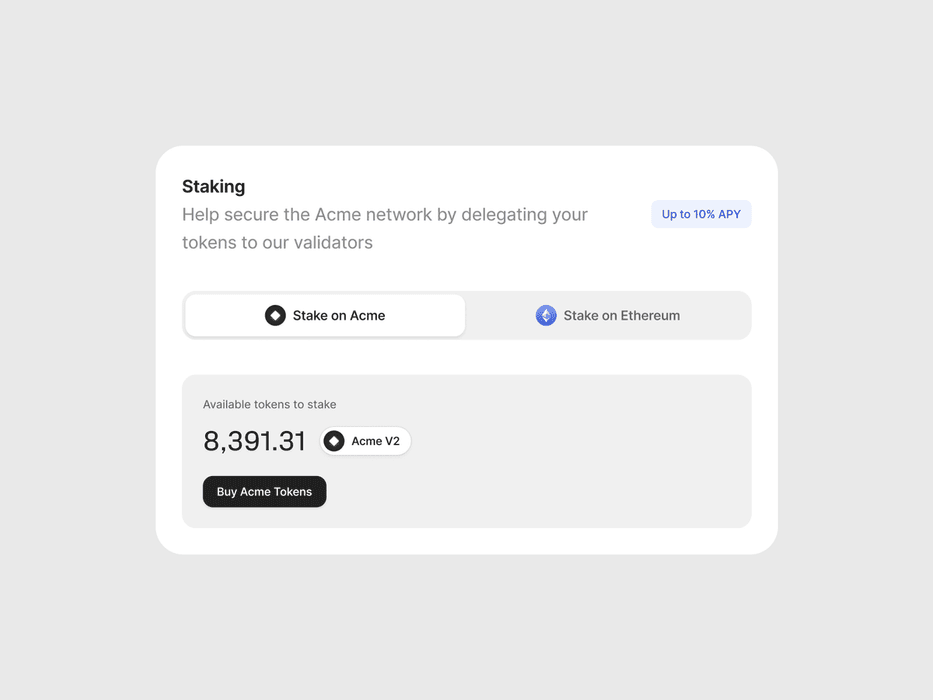Click the diamond icon inside Acme V2 chip
Image resolution: width=933 pixels, height=700 pixels.
[x=334, y=441]
